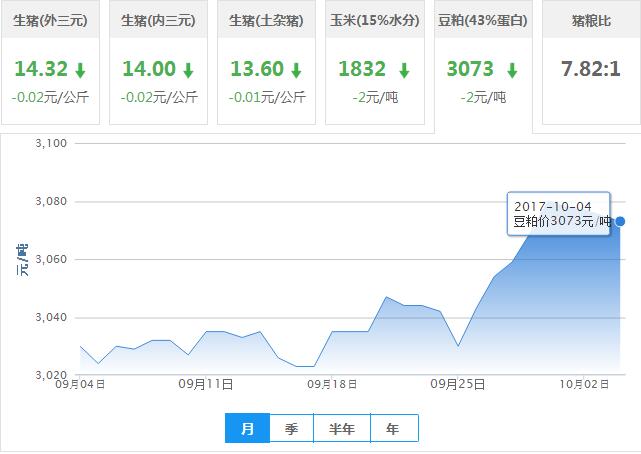The height and width of the screenshot is (454, 641).
Task: Open the 猪粮比 ratio tab
Action: [591, 62]
